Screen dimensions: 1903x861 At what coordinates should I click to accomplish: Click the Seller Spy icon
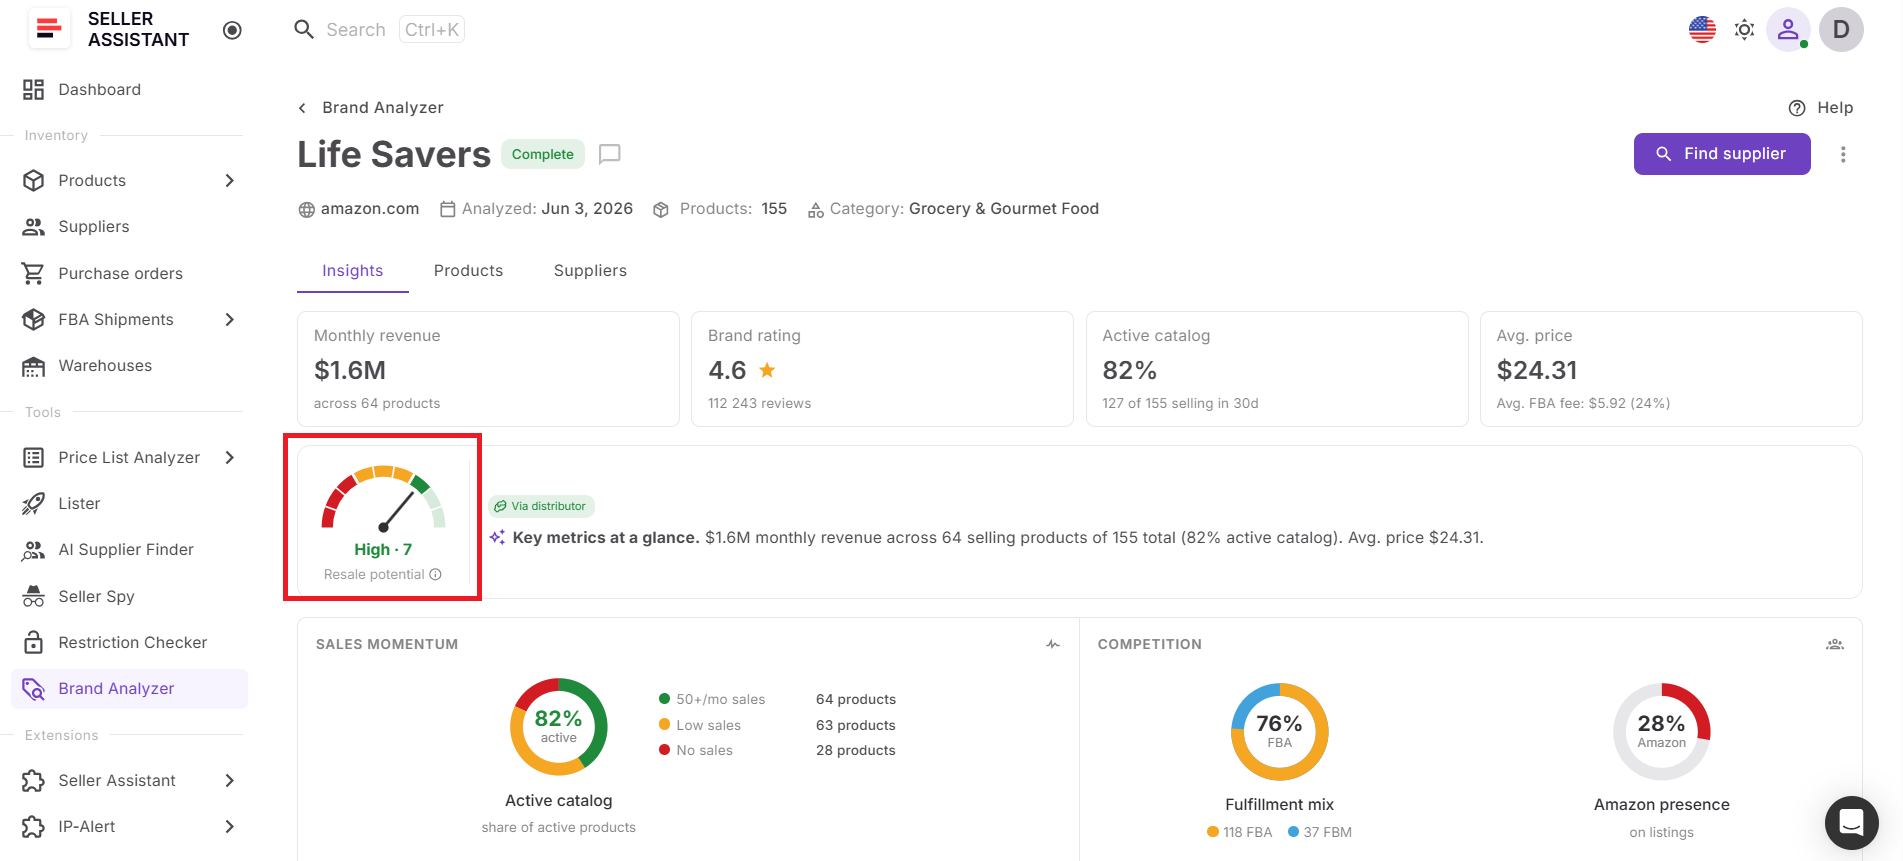(x=33, y=597)
